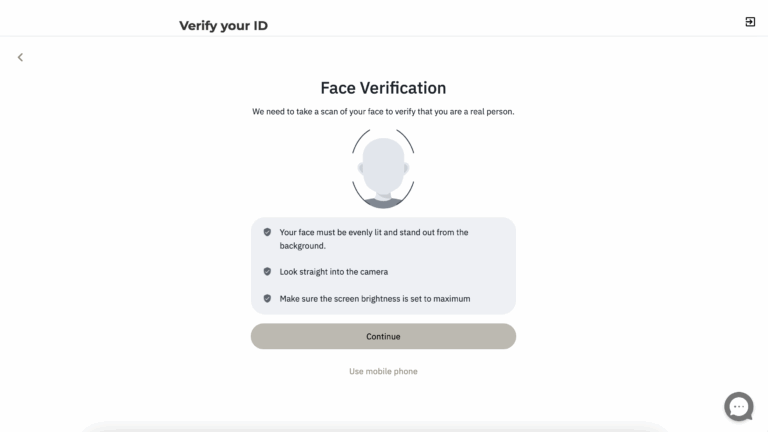The image size is (768, 432).
Task: Click the exit icon in the header
Action: point(750,22)
